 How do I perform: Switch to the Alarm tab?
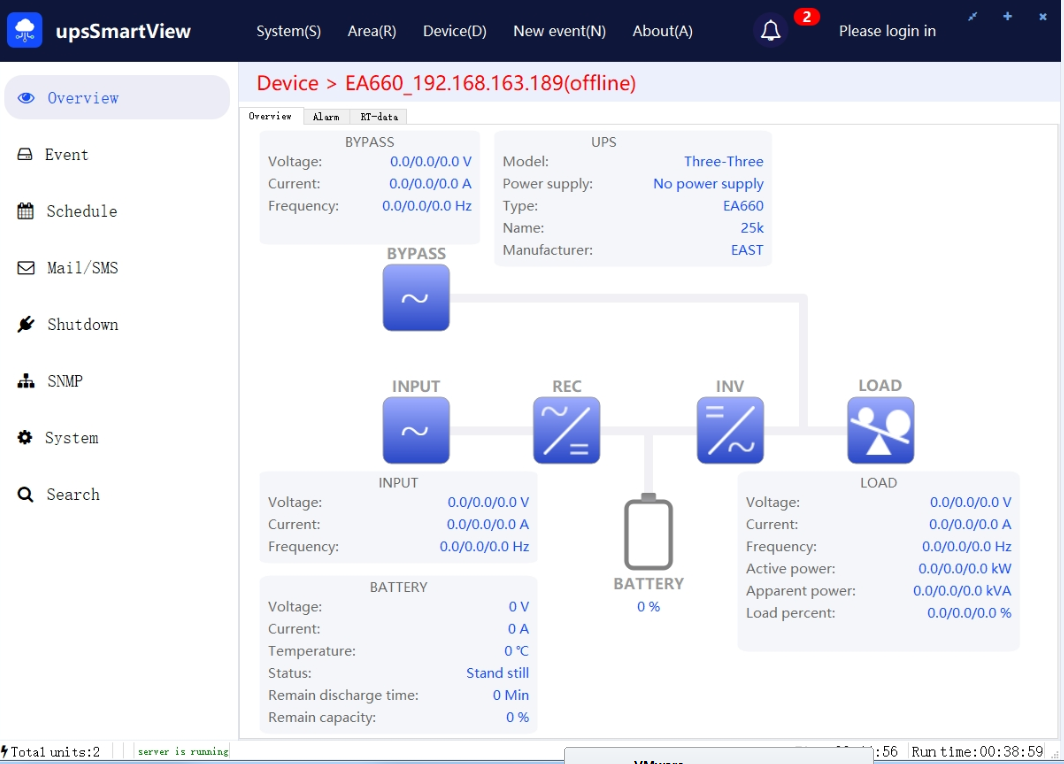point(326,116)
